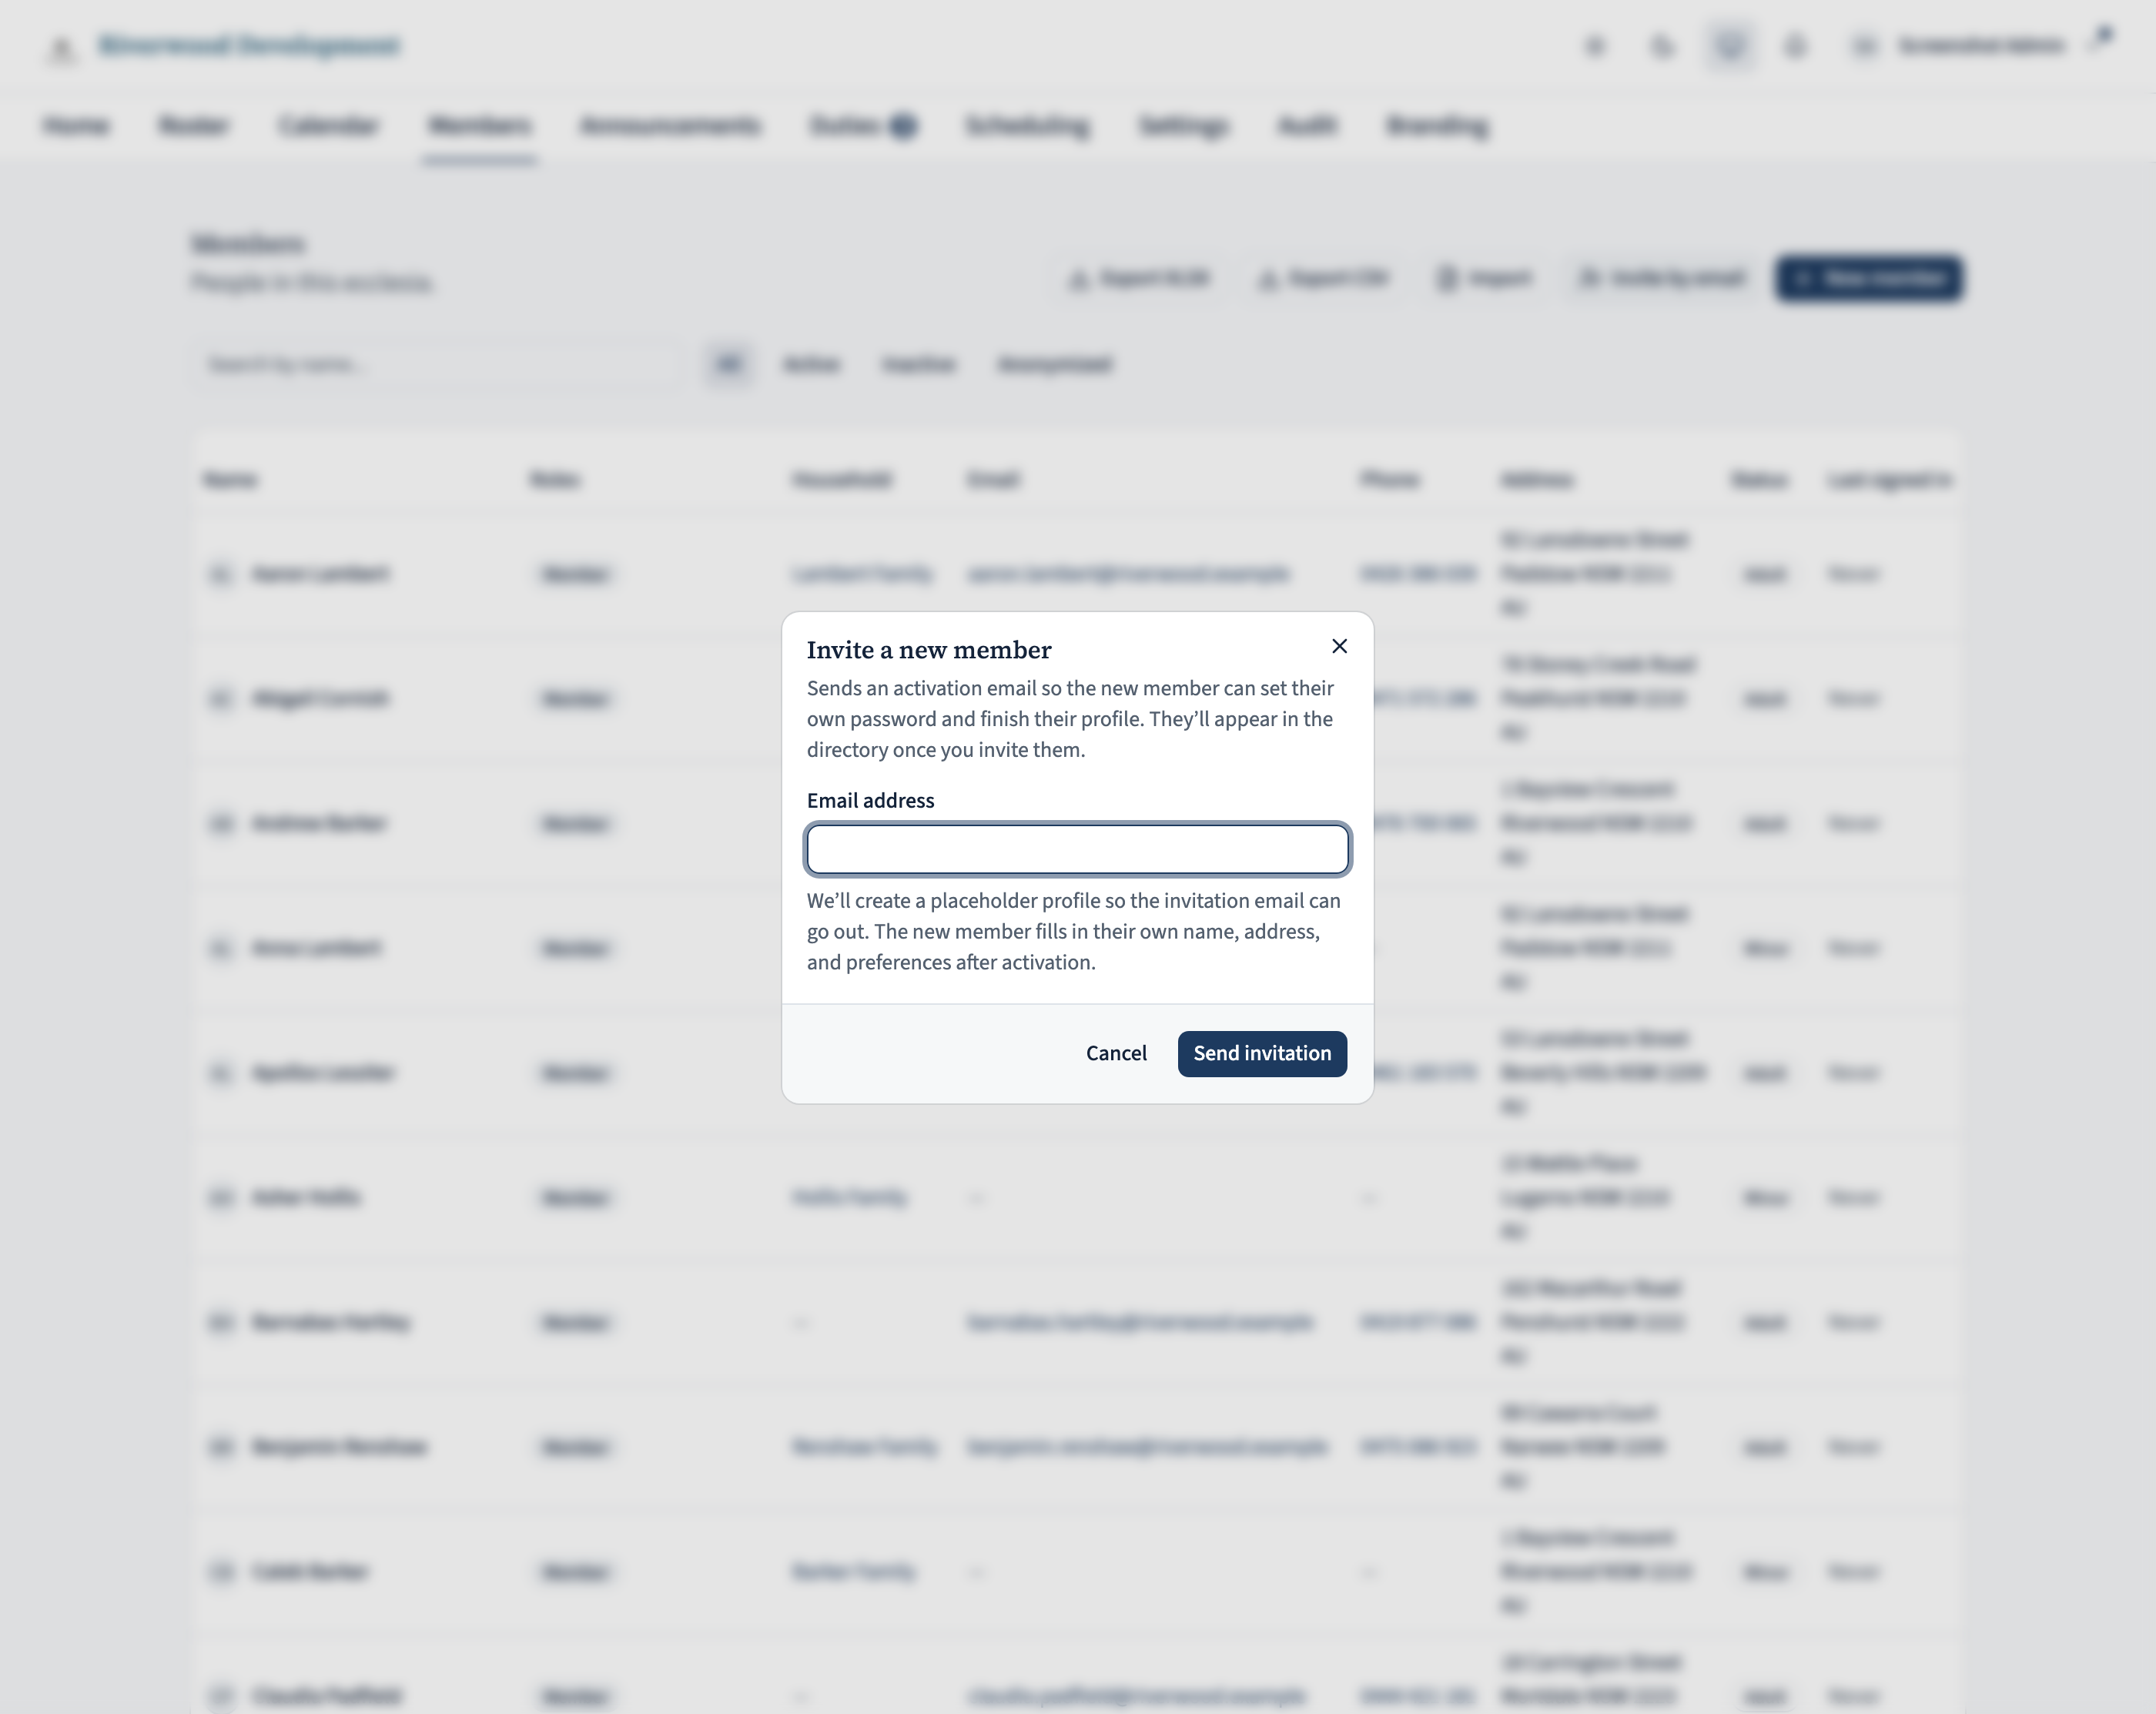Open the Settings tab in navigation
Viewport: 2156px width, 1714px height.
(1183, 126)
